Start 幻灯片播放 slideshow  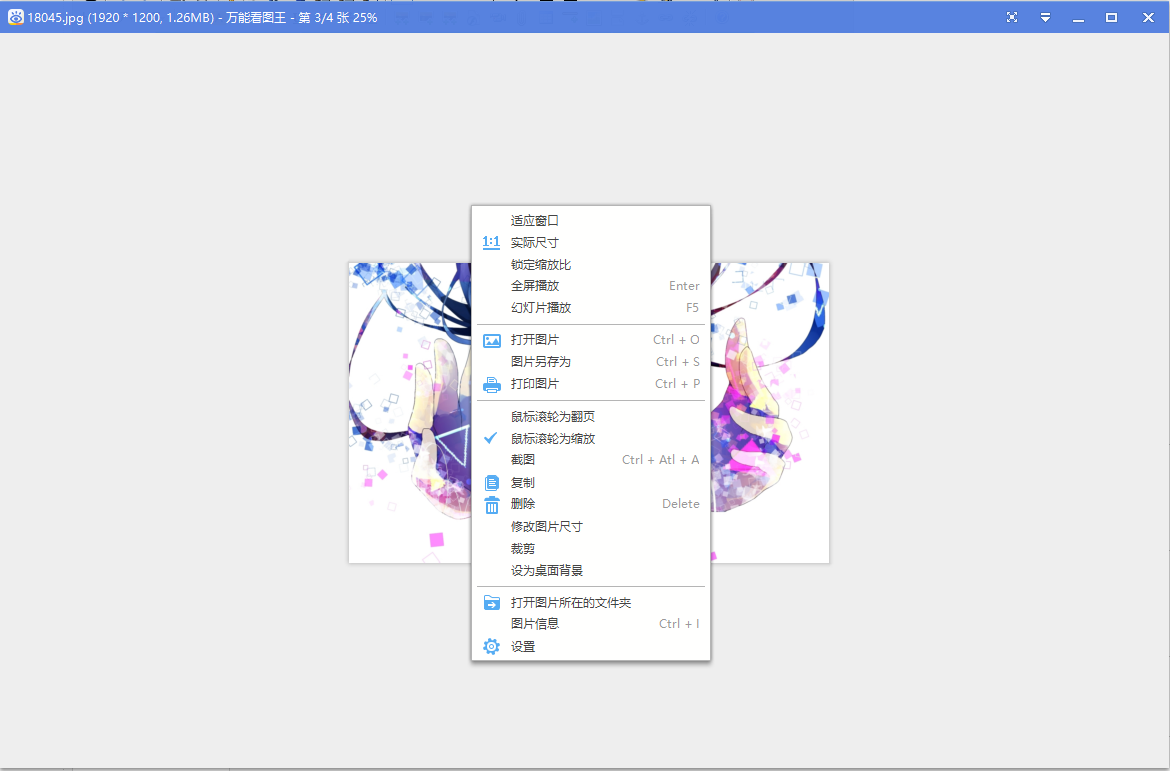coord(590,308)
